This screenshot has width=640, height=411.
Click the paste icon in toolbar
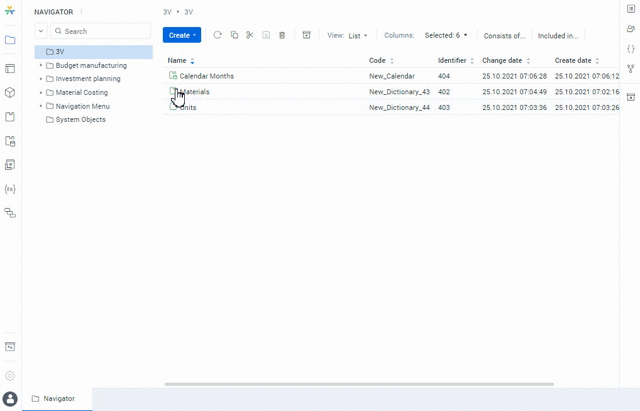point(266,35)
